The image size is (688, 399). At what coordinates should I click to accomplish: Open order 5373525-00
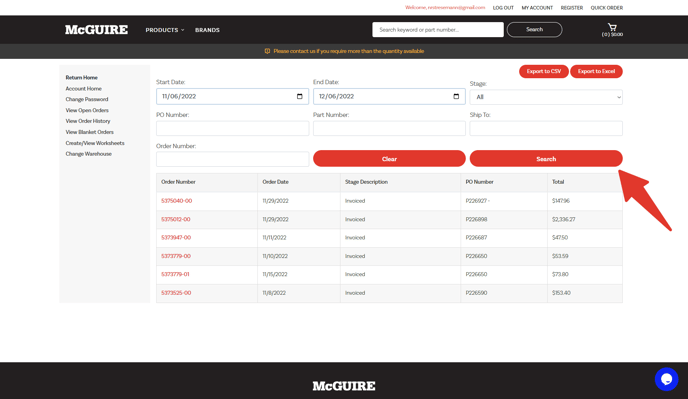pyautogui.click(x=176, y=293)
